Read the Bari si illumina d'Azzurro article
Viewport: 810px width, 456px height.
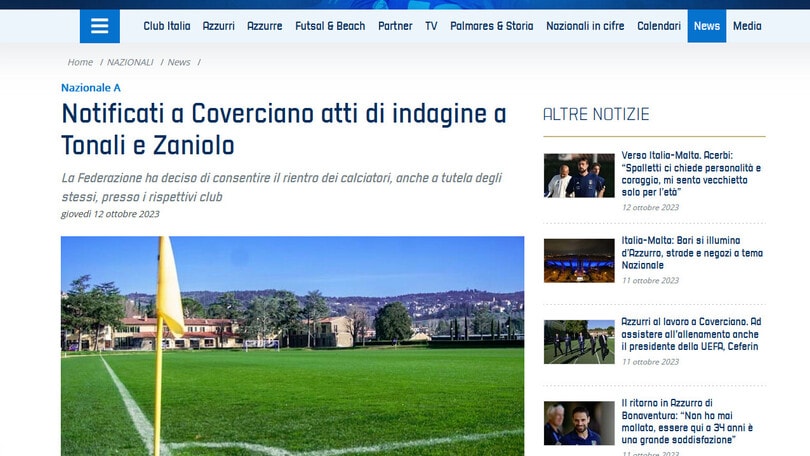pos(692,253)
